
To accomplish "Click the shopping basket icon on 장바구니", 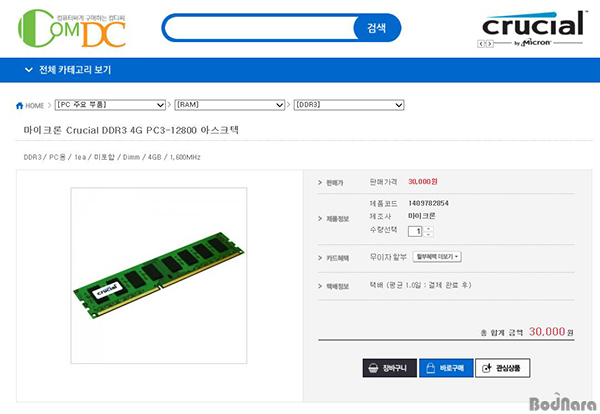I will [373, 368].
